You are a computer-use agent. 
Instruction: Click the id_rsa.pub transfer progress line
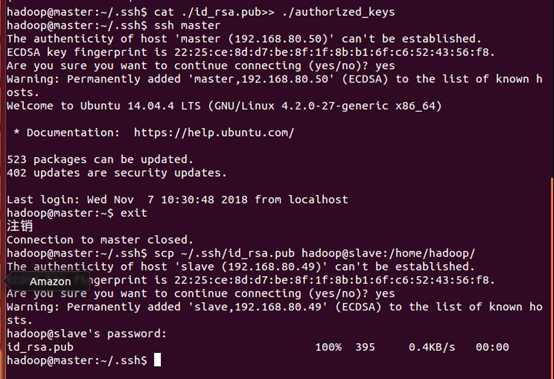(x=258, y=347)
